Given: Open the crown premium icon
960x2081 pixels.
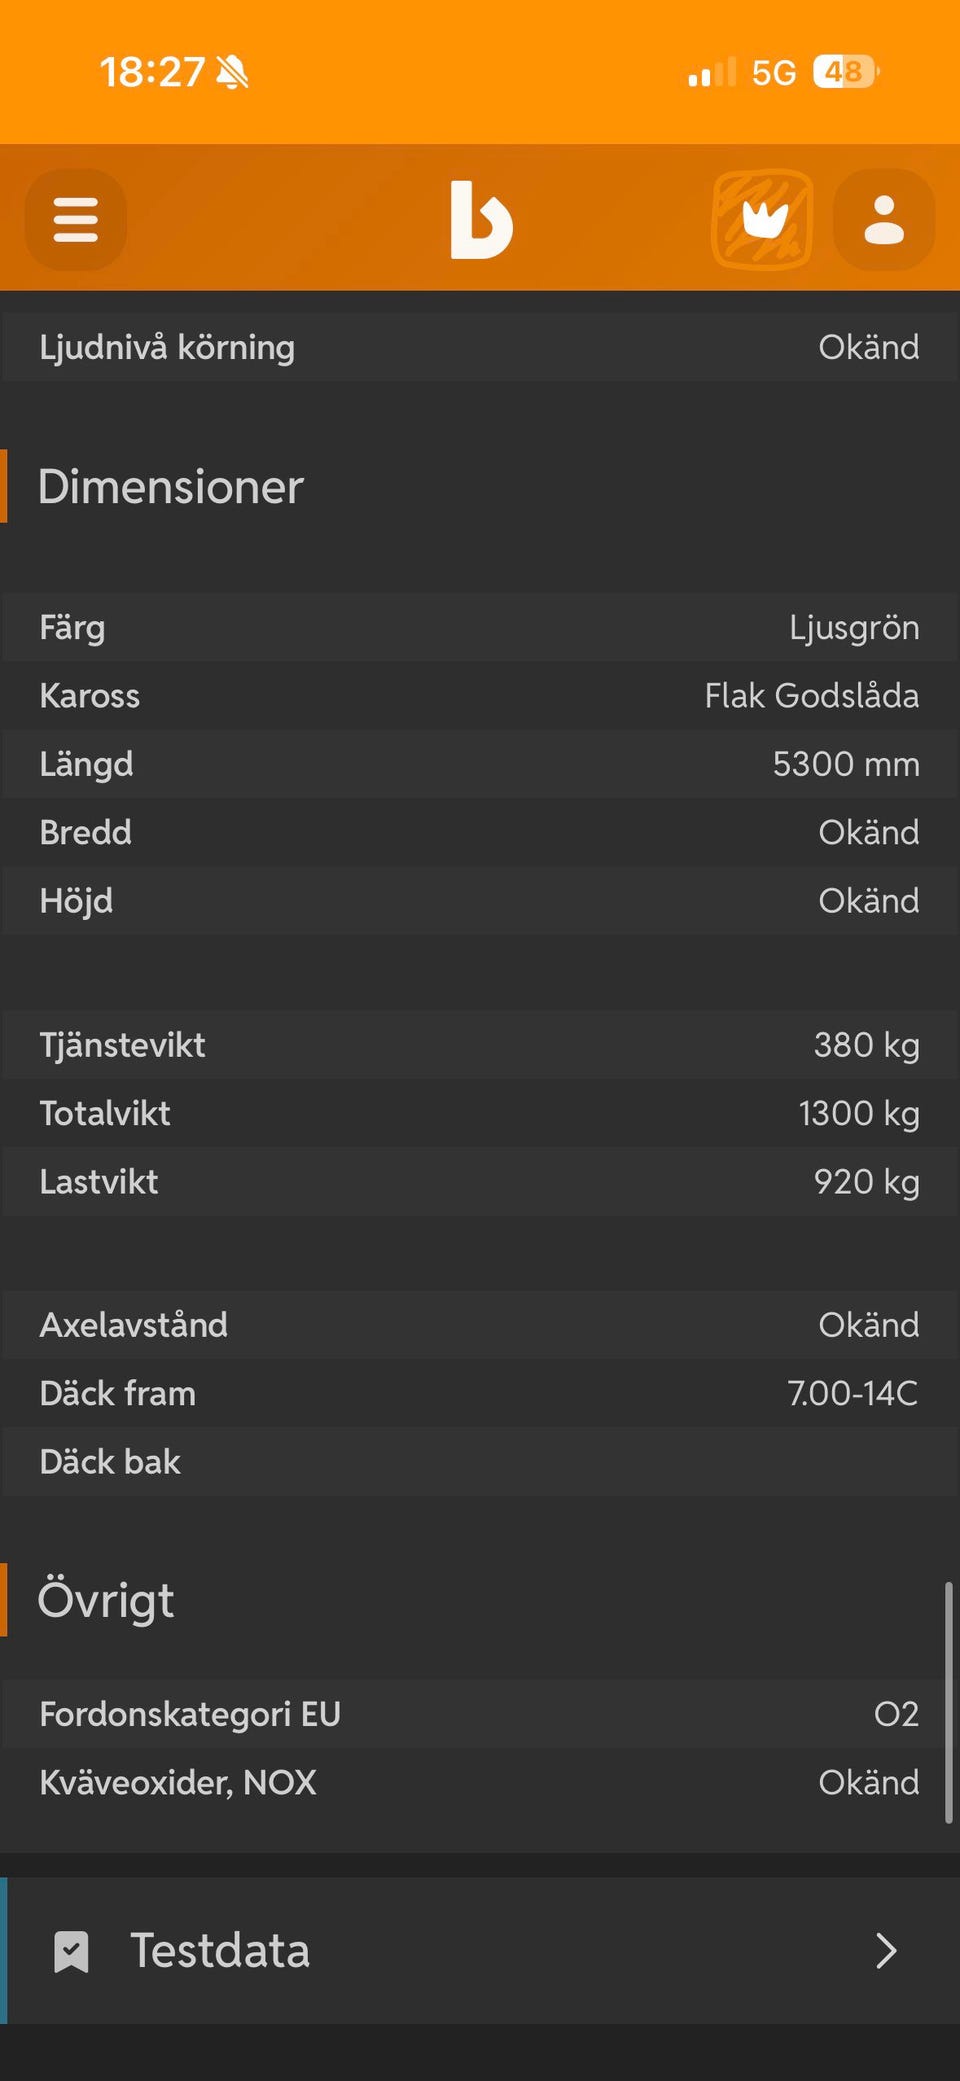Looking at the screenshot, I should click(x=762, y=219).
